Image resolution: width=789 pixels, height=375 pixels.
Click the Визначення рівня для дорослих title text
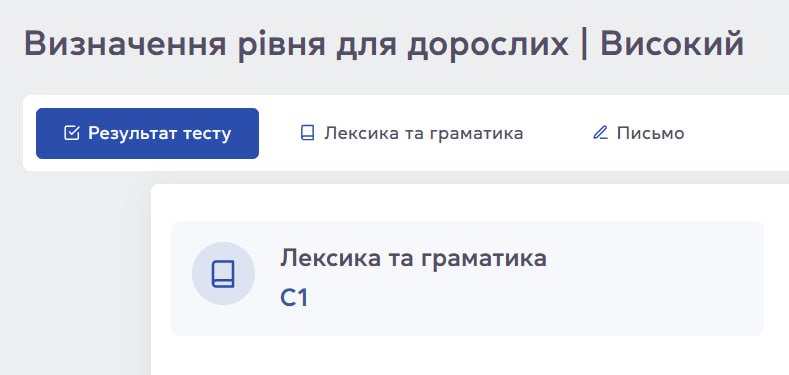click(x=296, y=44)
